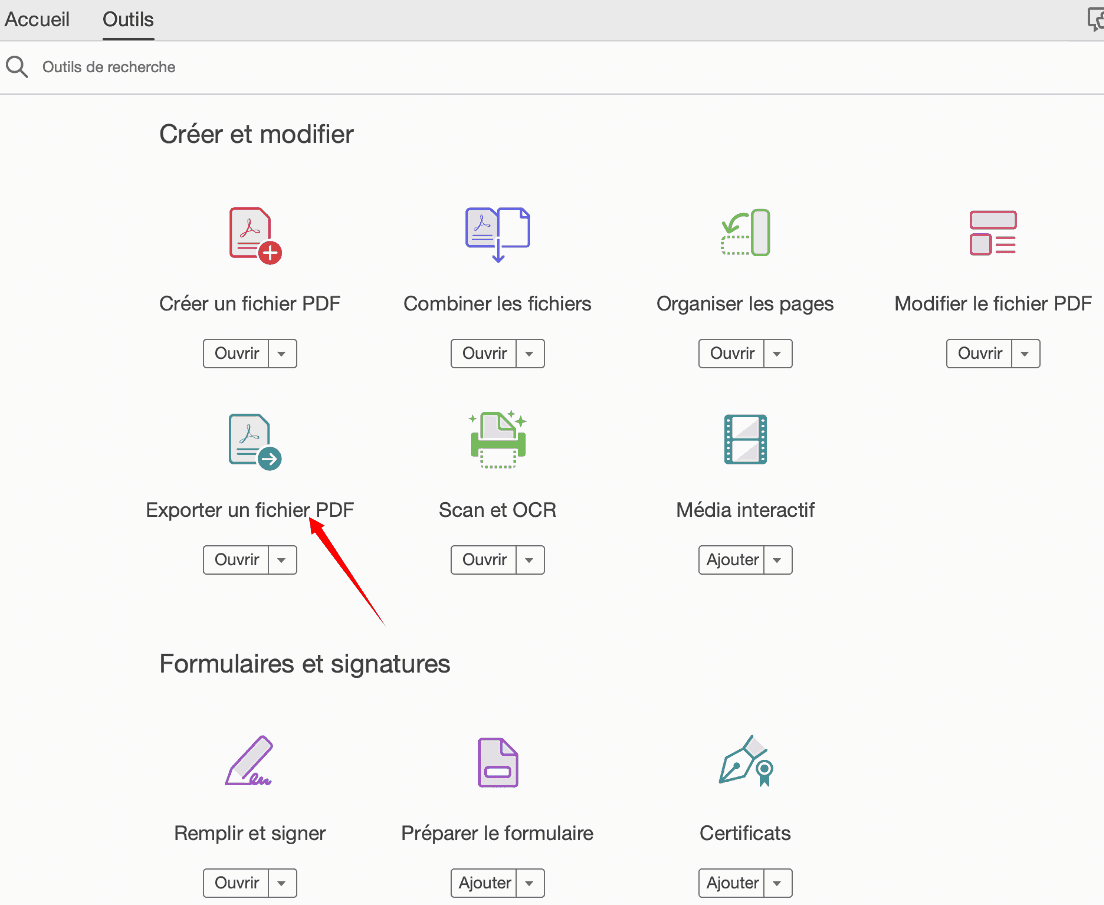Open dropdown arrow for Média interactif Ajouter

click(x=778, y=560)
